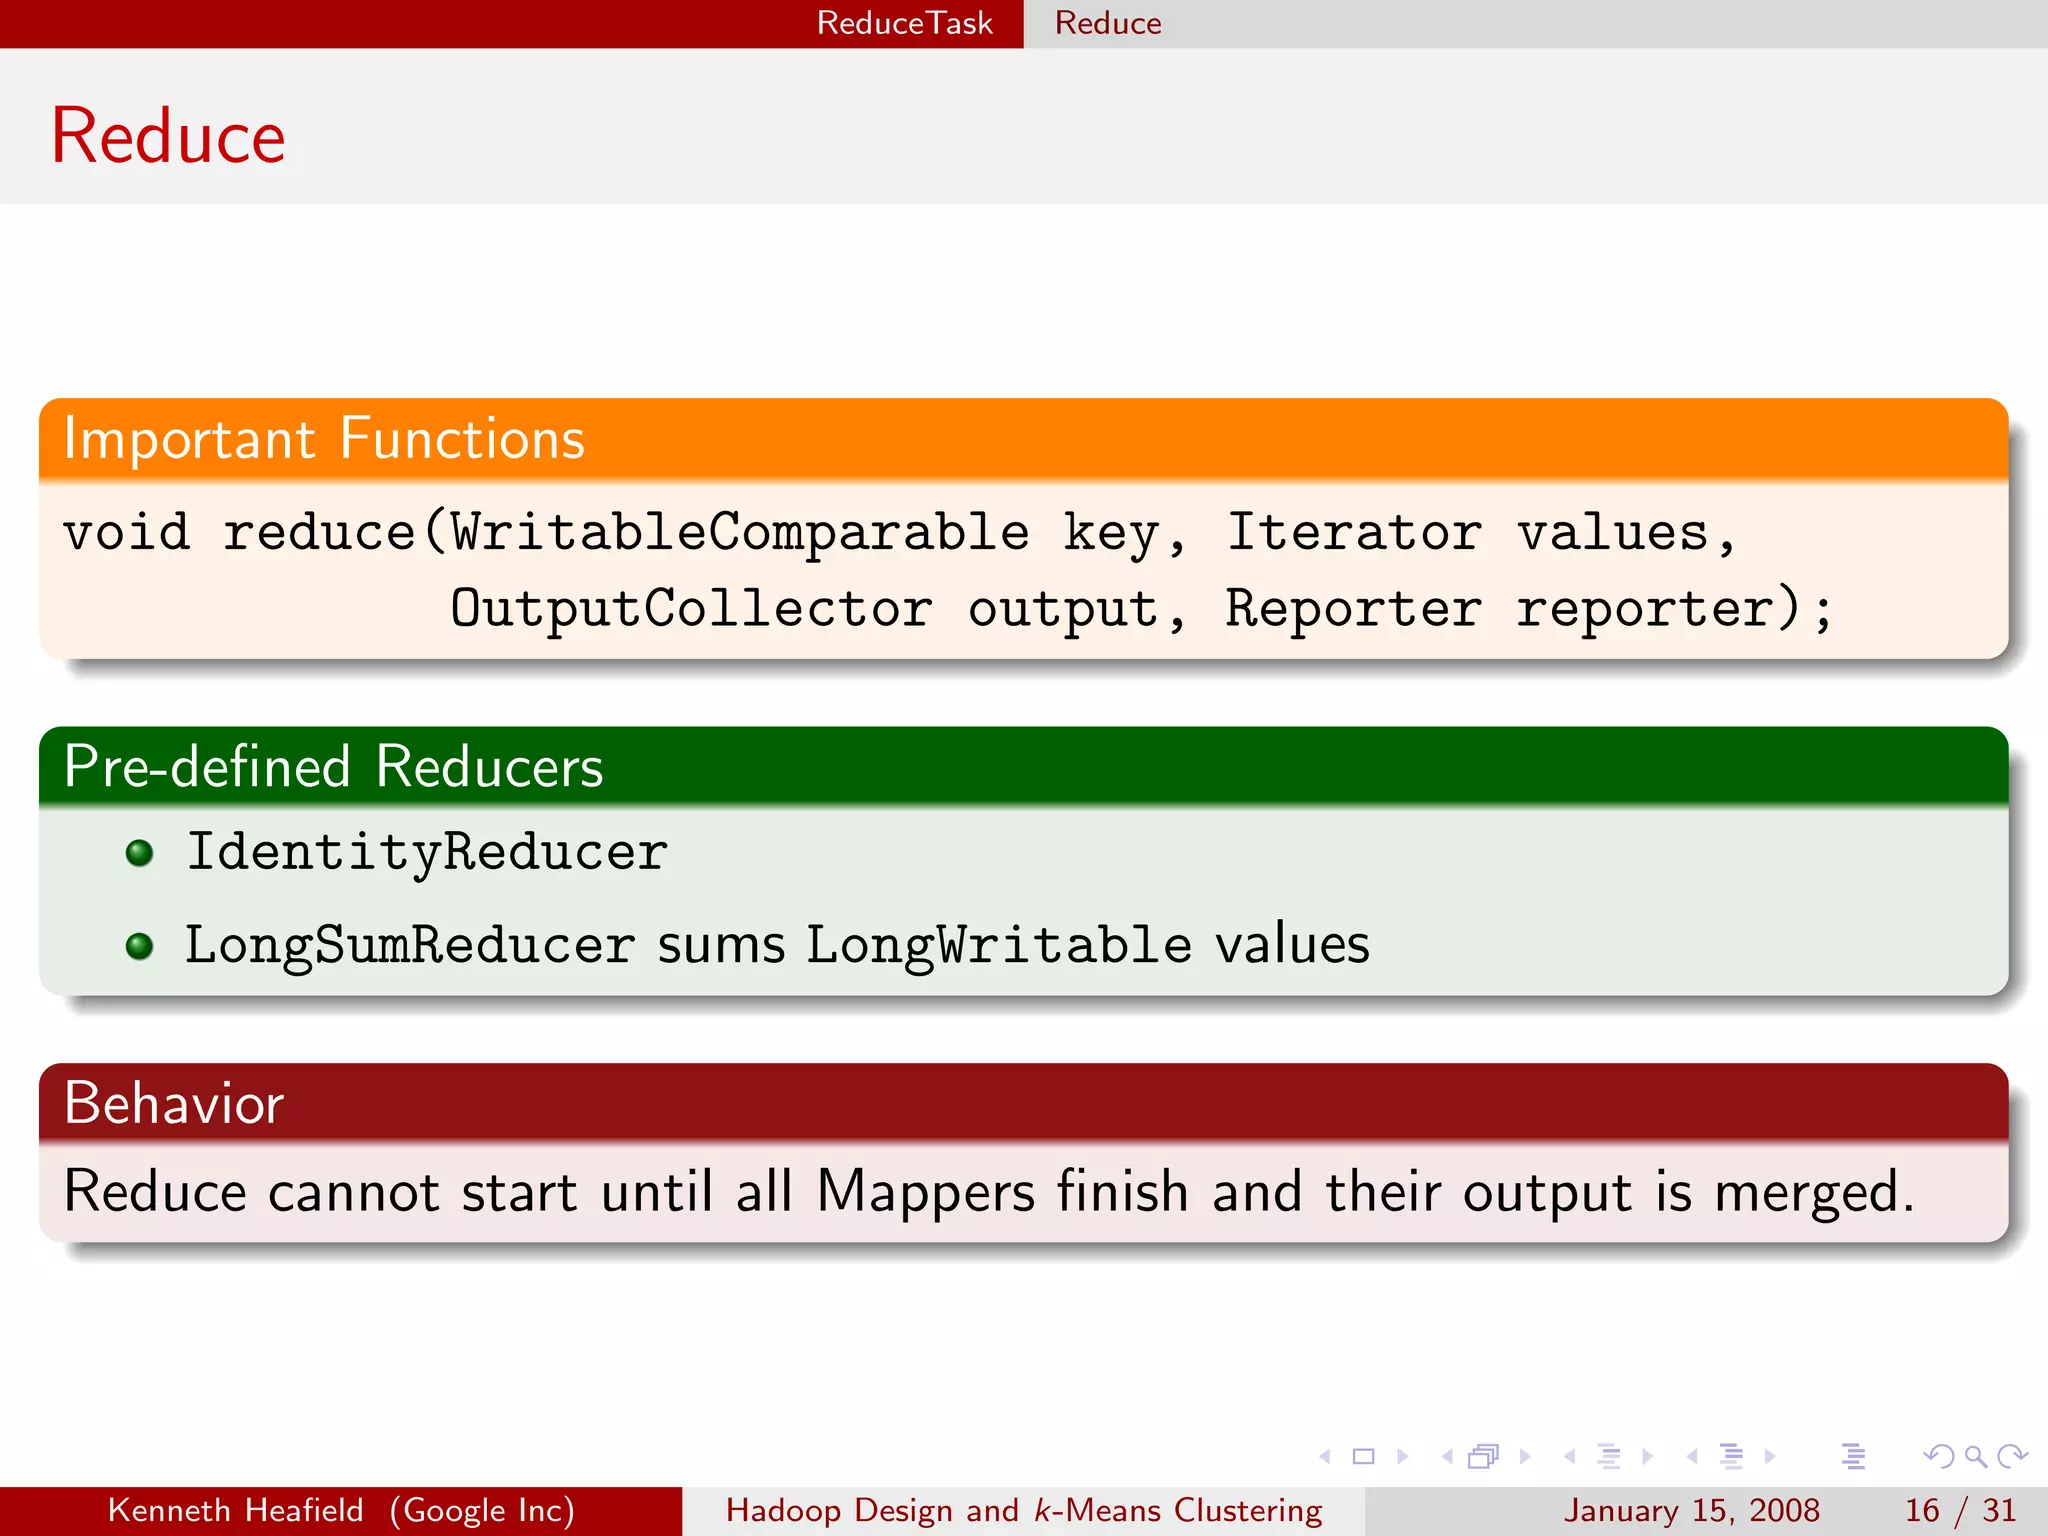Click the Pre-defined Reducers block heading
Viewport: 2048px width, 1536px height.
(333, 766)
